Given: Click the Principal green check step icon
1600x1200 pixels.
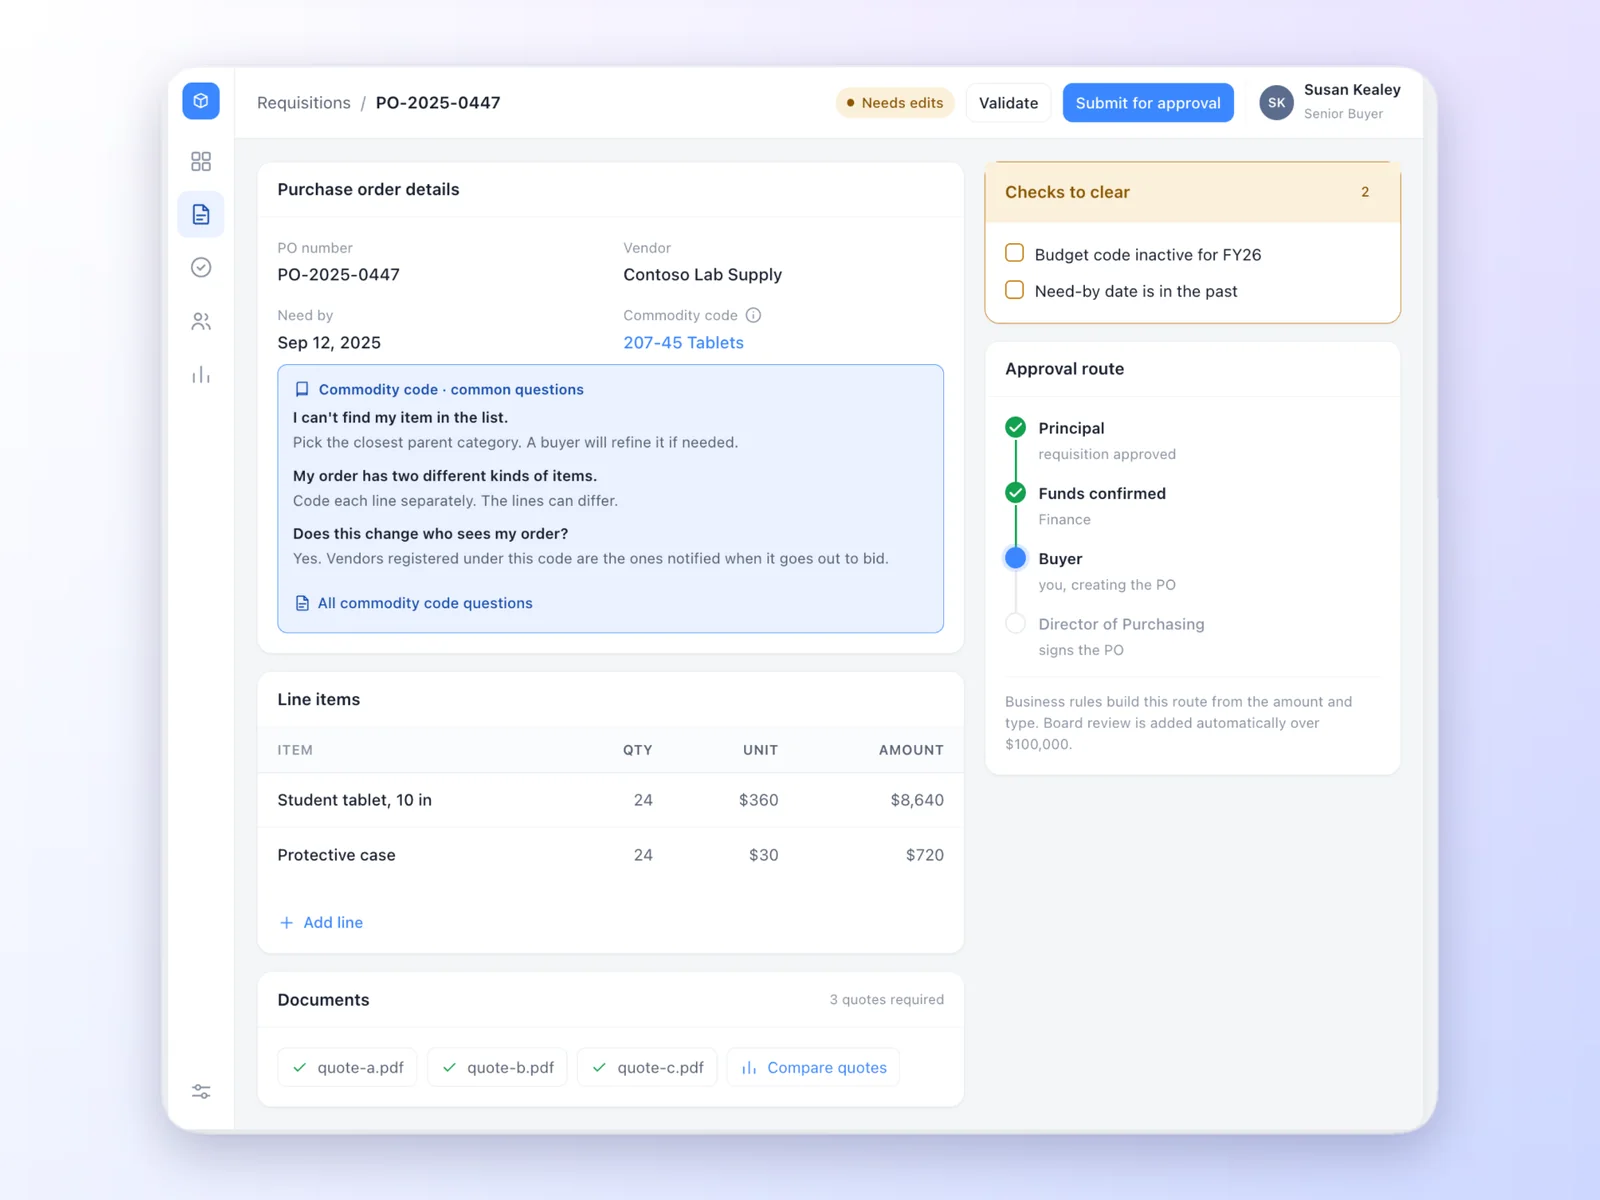Looking at the screenshot, I should [x=1015, y=427].
